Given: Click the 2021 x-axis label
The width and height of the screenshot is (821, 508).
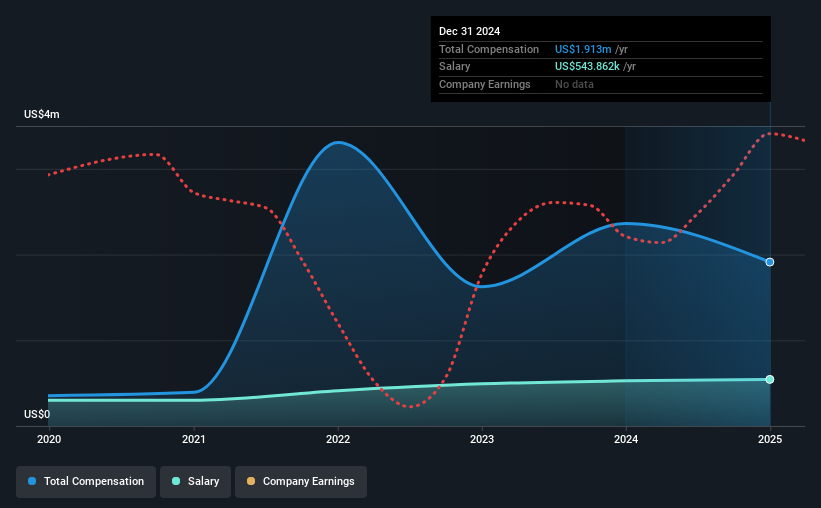Looking at the screenshot, I should coord(194,439).
